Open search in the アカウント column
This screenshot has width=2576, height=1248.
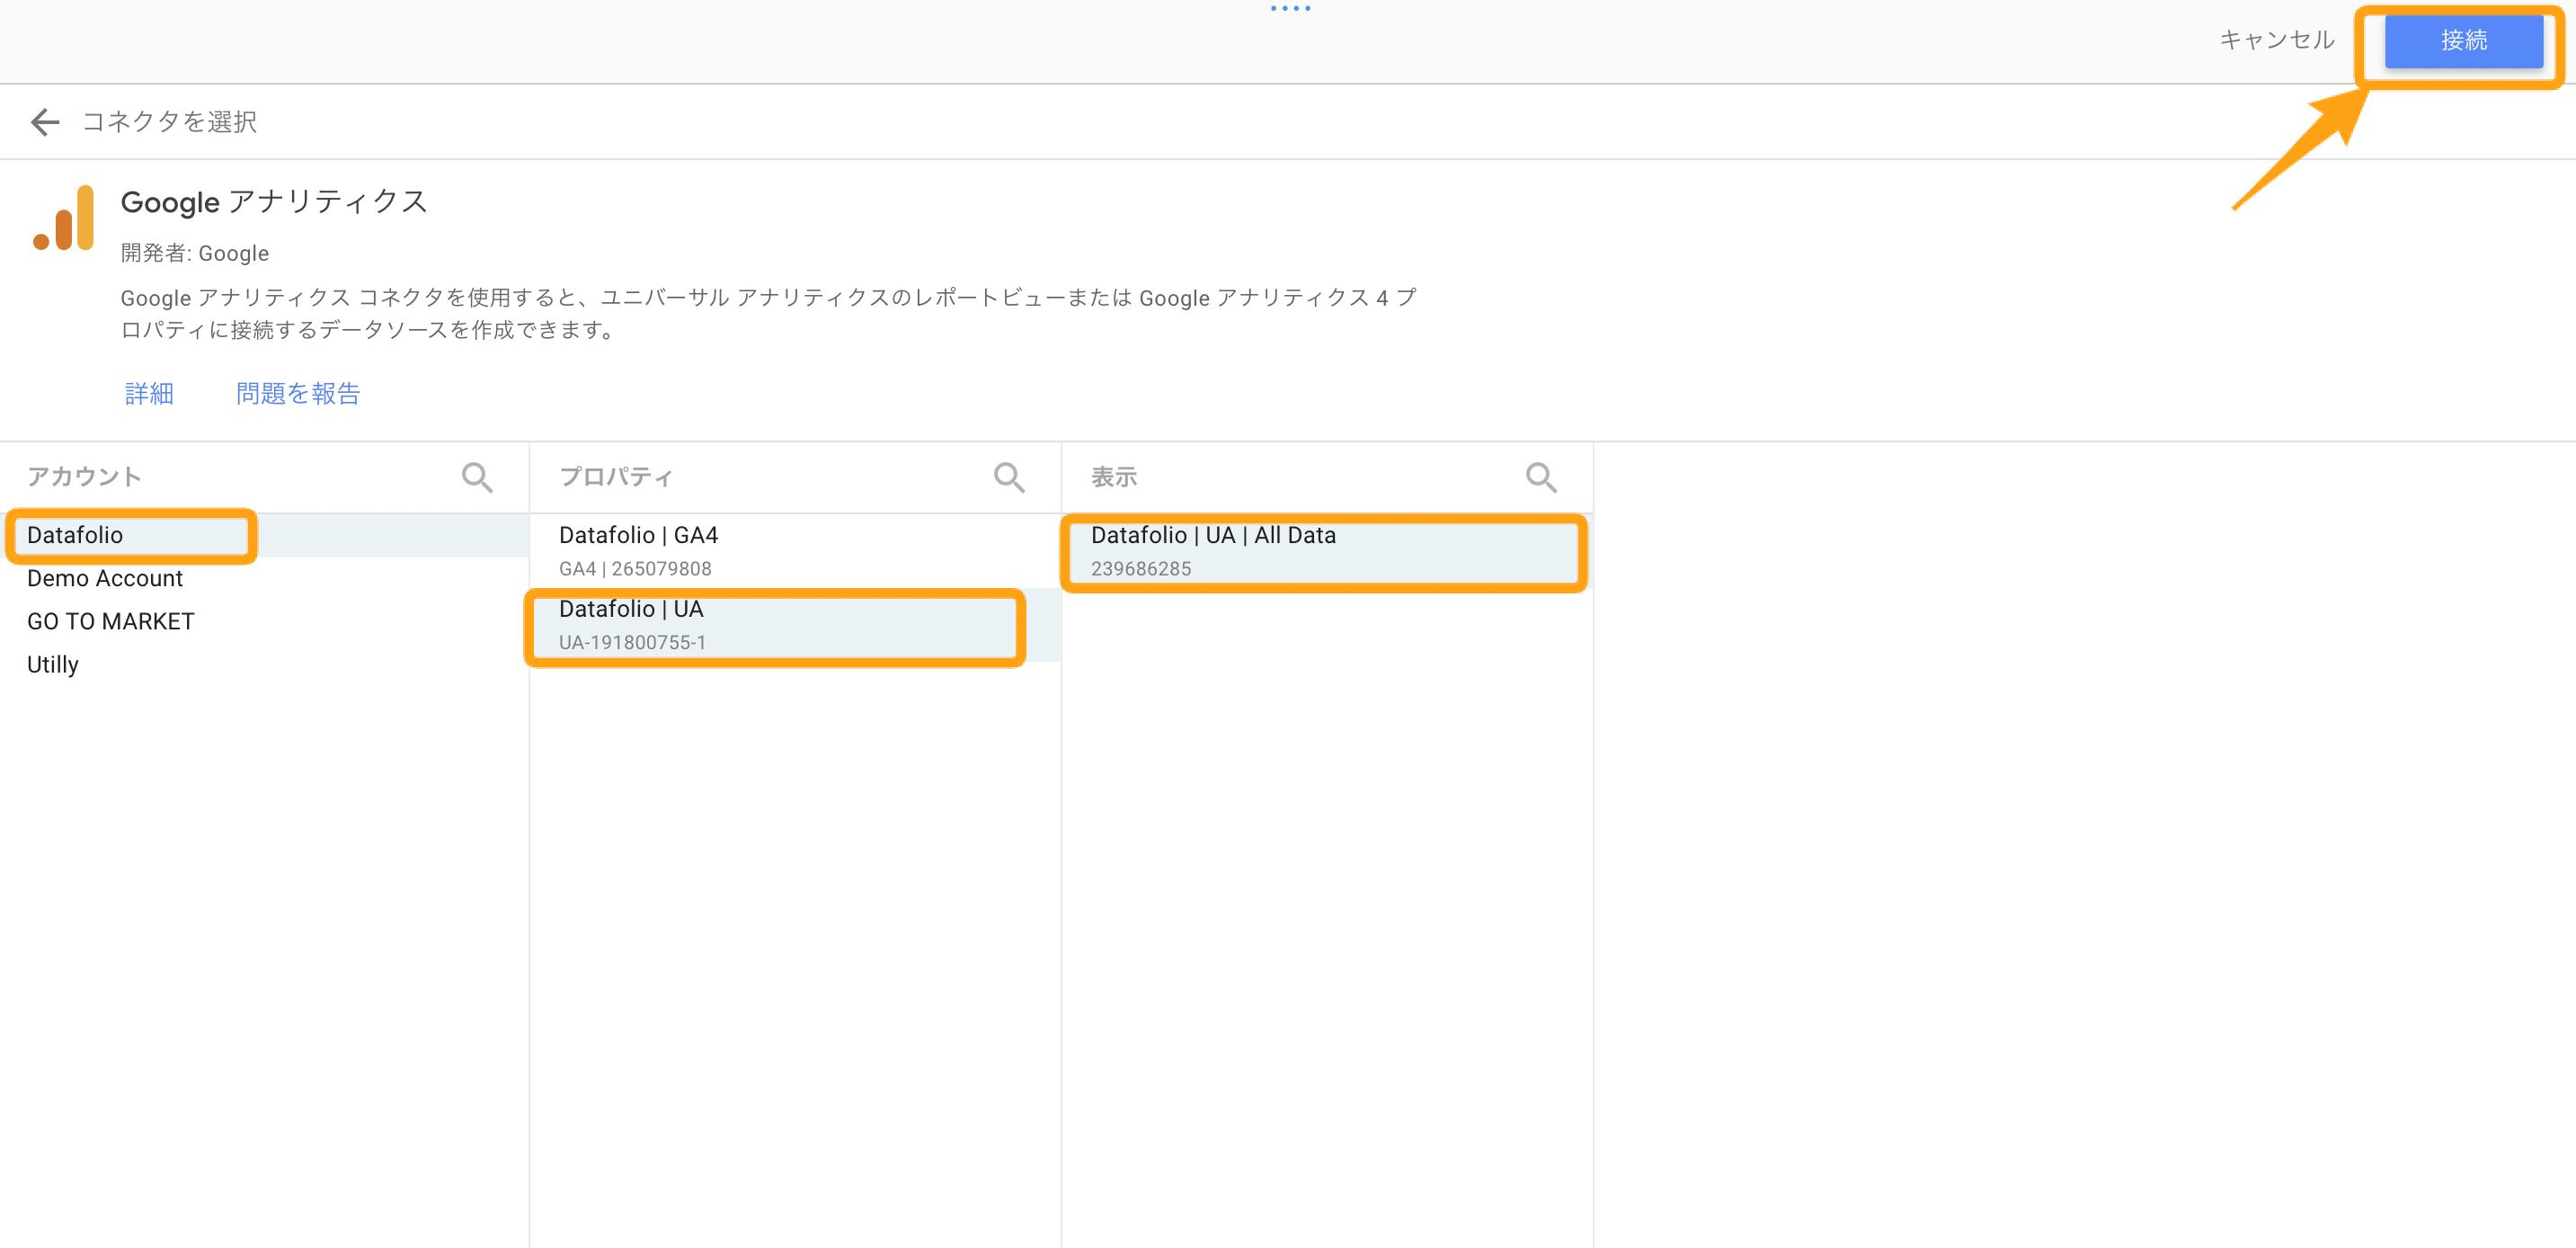[477, 477]
